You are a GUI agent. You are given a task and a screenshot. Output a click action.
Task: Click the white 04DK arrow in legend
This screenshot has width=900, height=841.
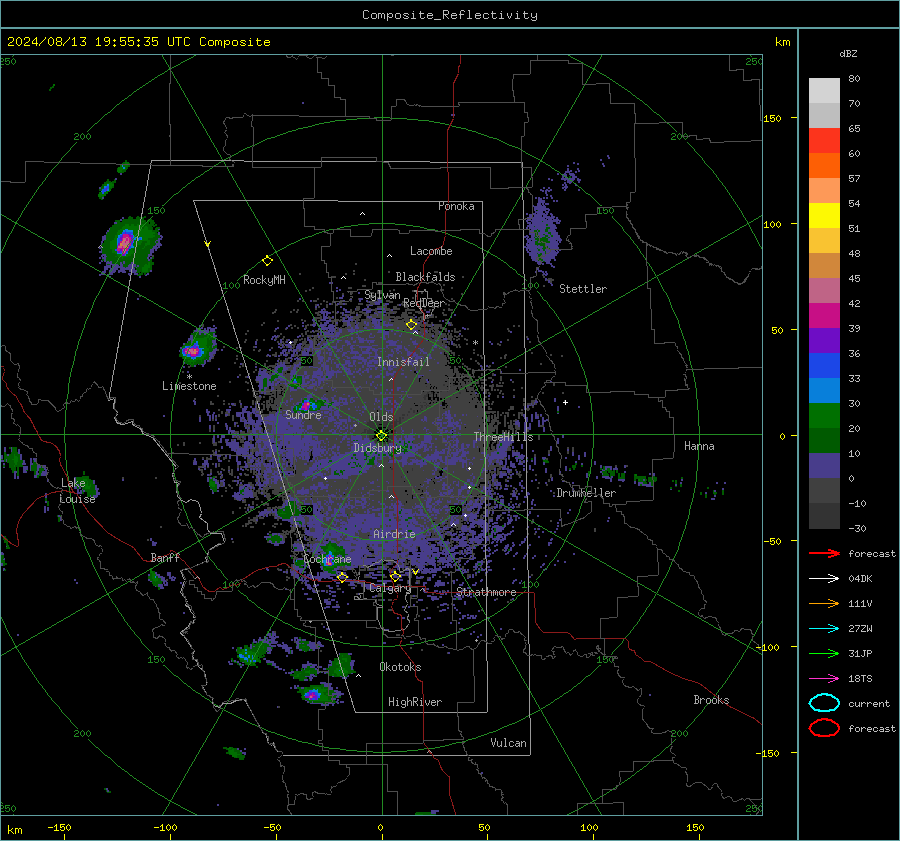824,578
